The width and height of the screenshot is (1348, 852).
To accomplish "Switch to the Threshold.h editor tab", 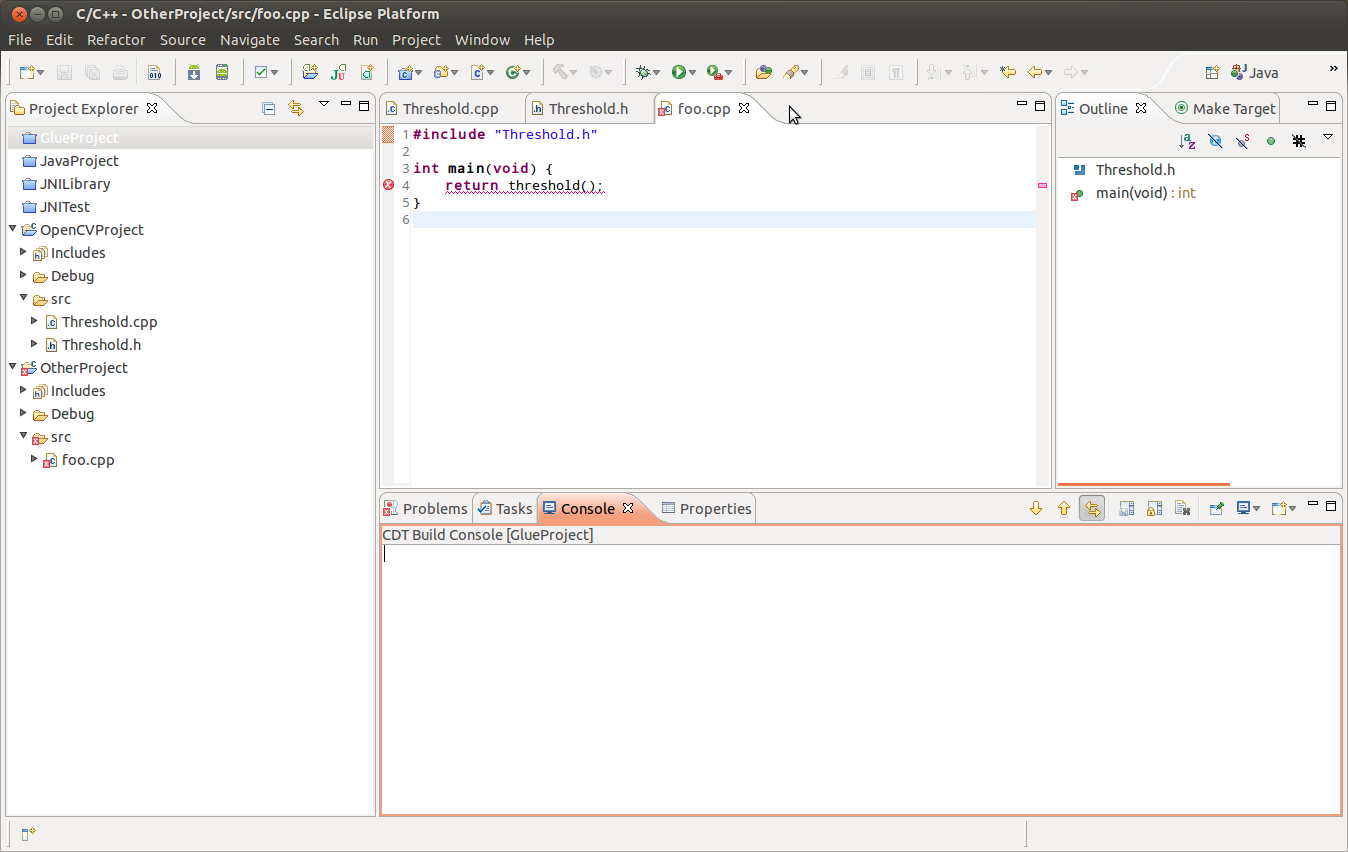I will pos(588,109).
